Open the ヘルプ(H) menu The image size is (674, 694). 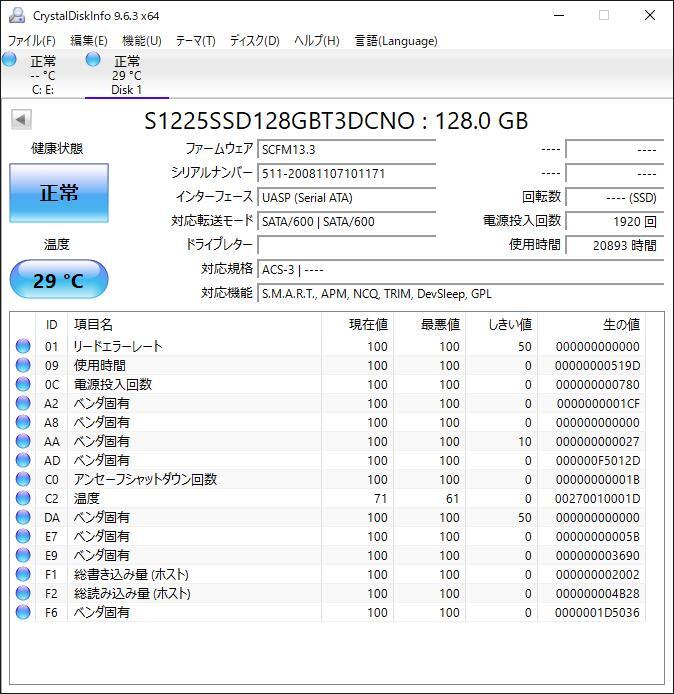(x=317, y=41)
